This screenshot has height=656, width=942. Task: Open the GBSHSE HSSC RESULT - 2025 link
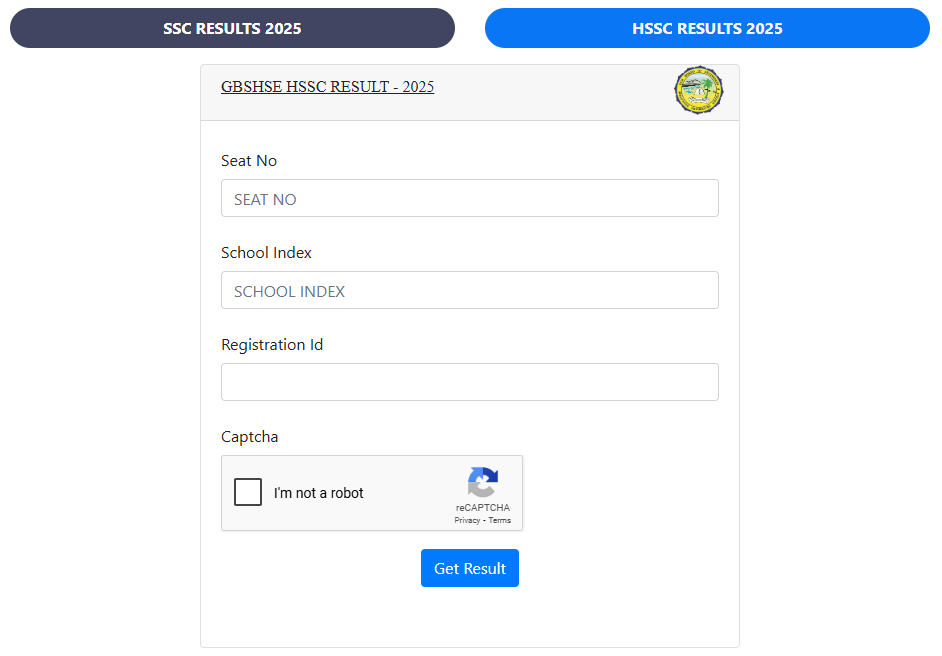pos(327,87)
